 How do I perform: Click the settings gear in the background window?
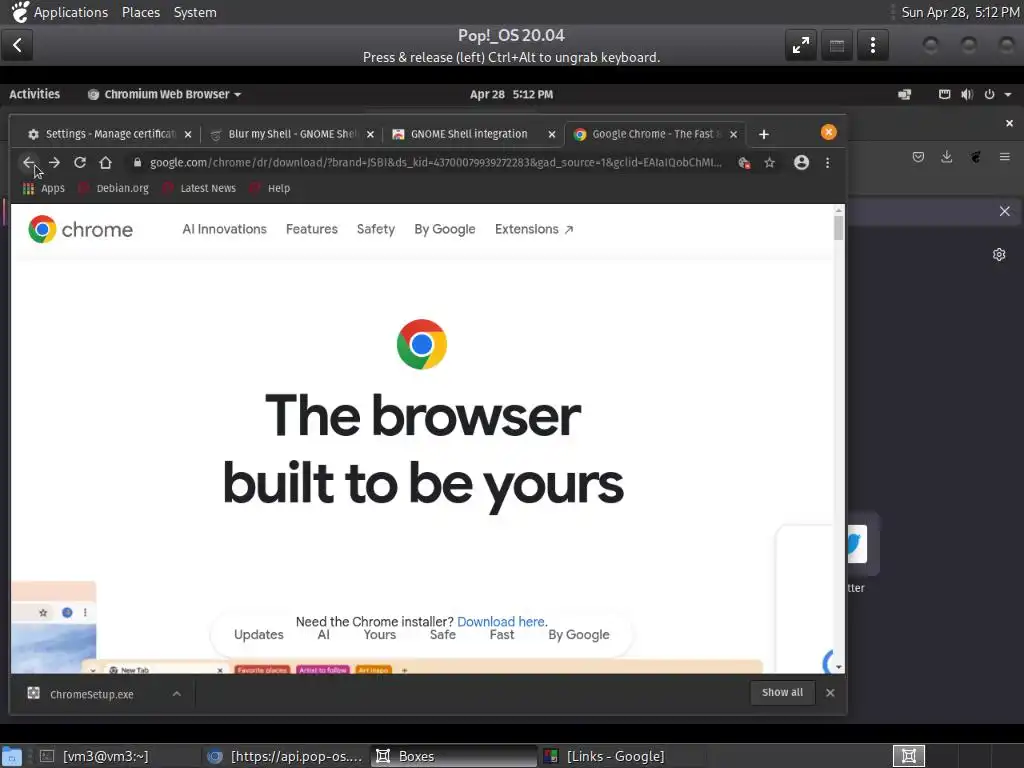(999, 255)
